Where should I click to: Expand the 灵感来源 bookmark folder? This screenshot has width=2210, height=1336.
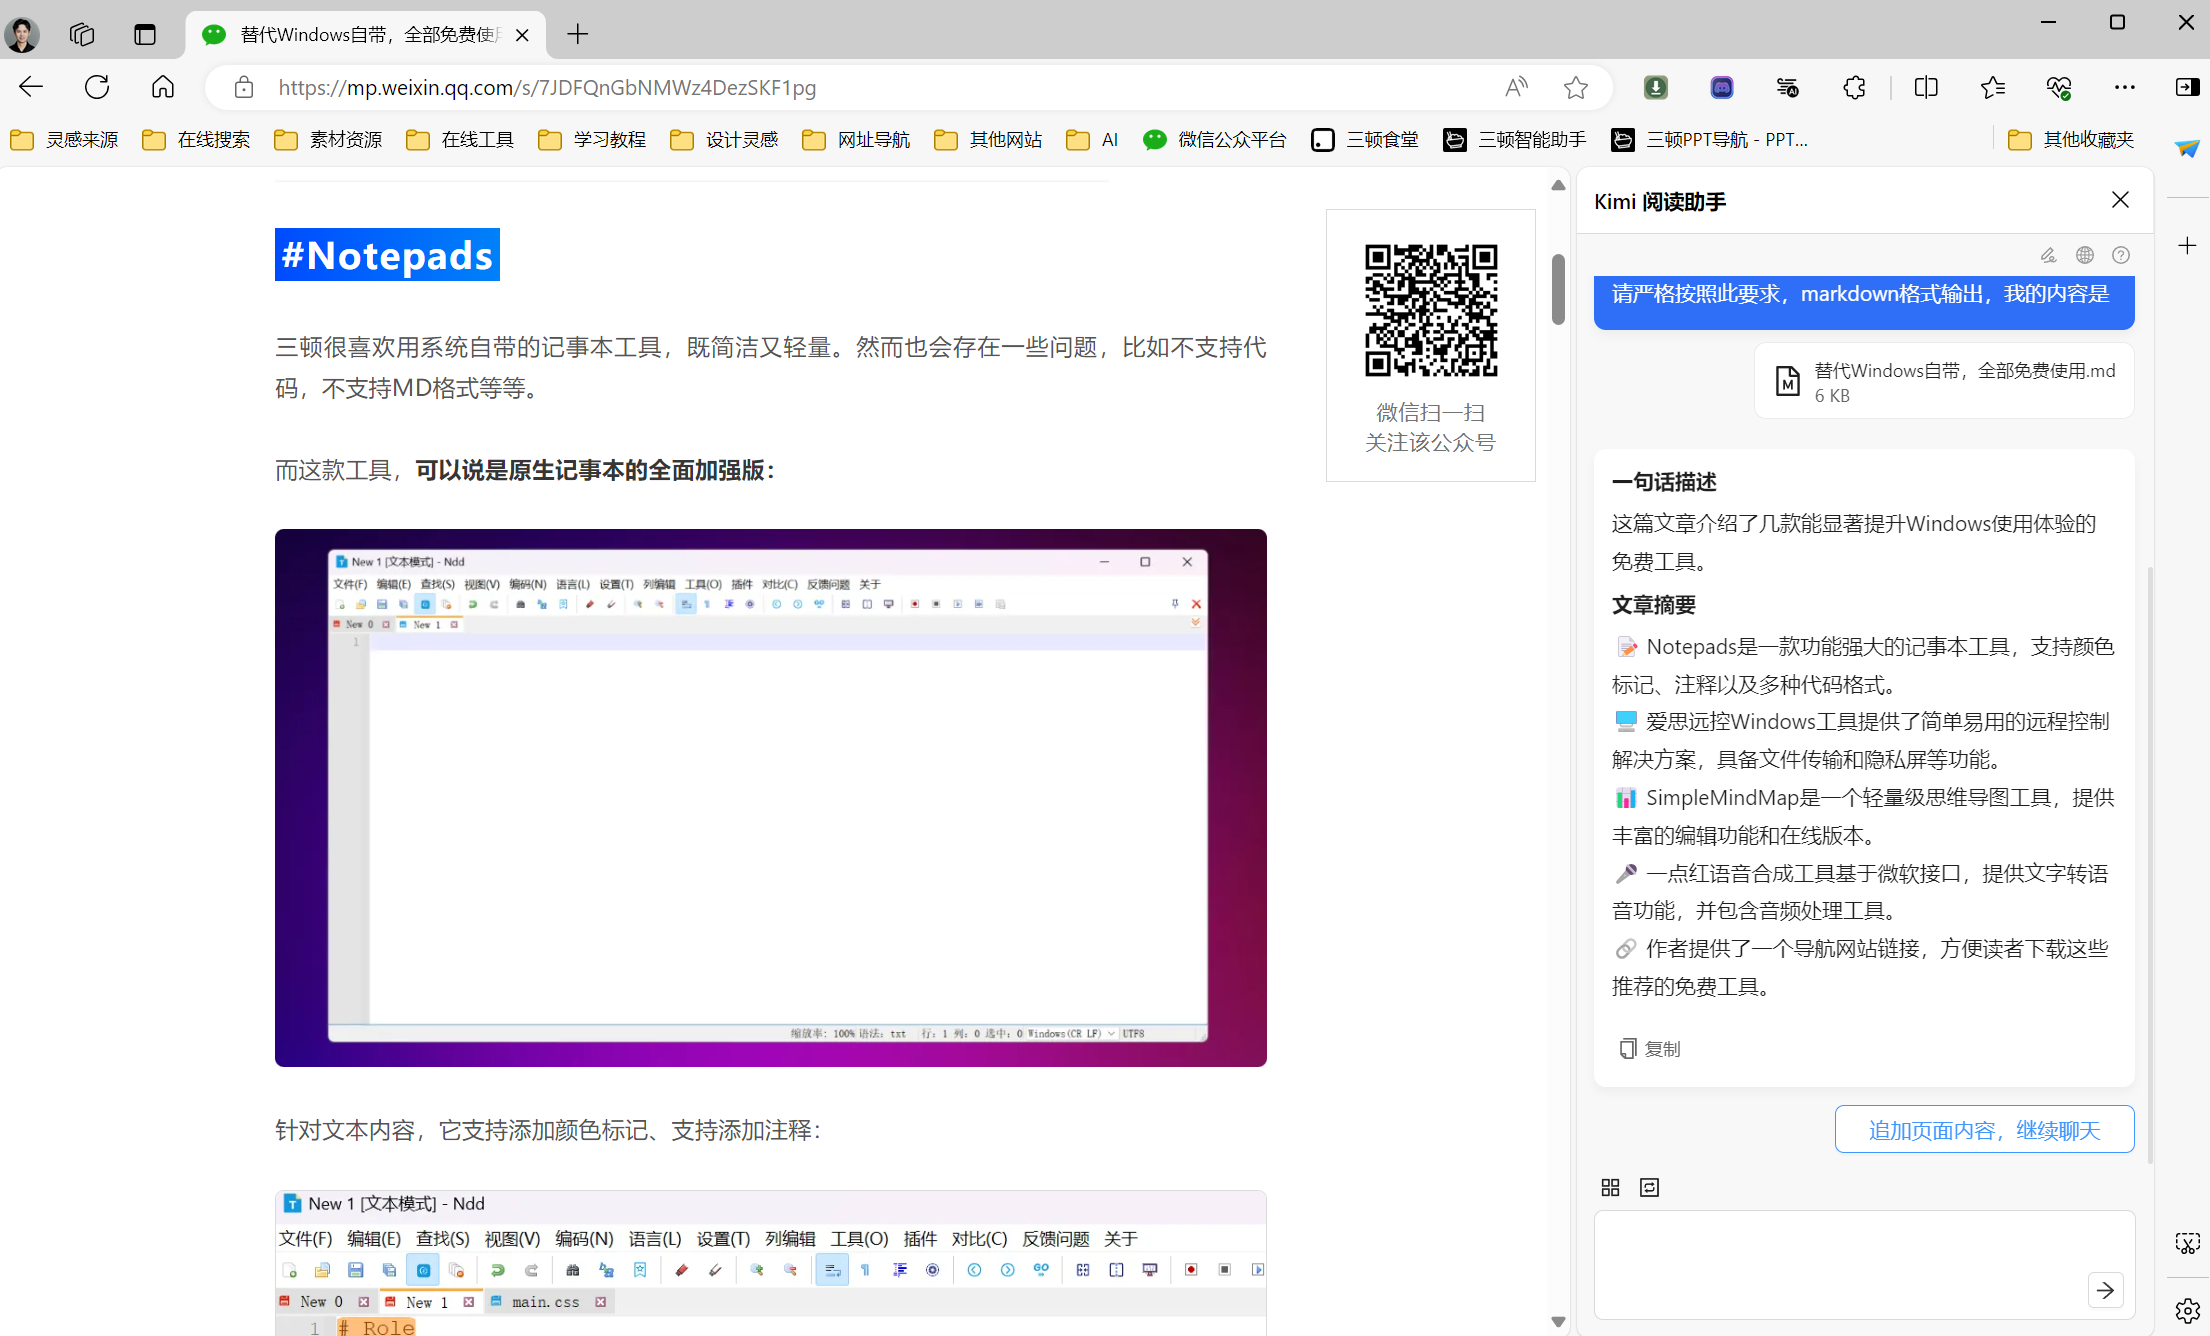pos(64,139)
